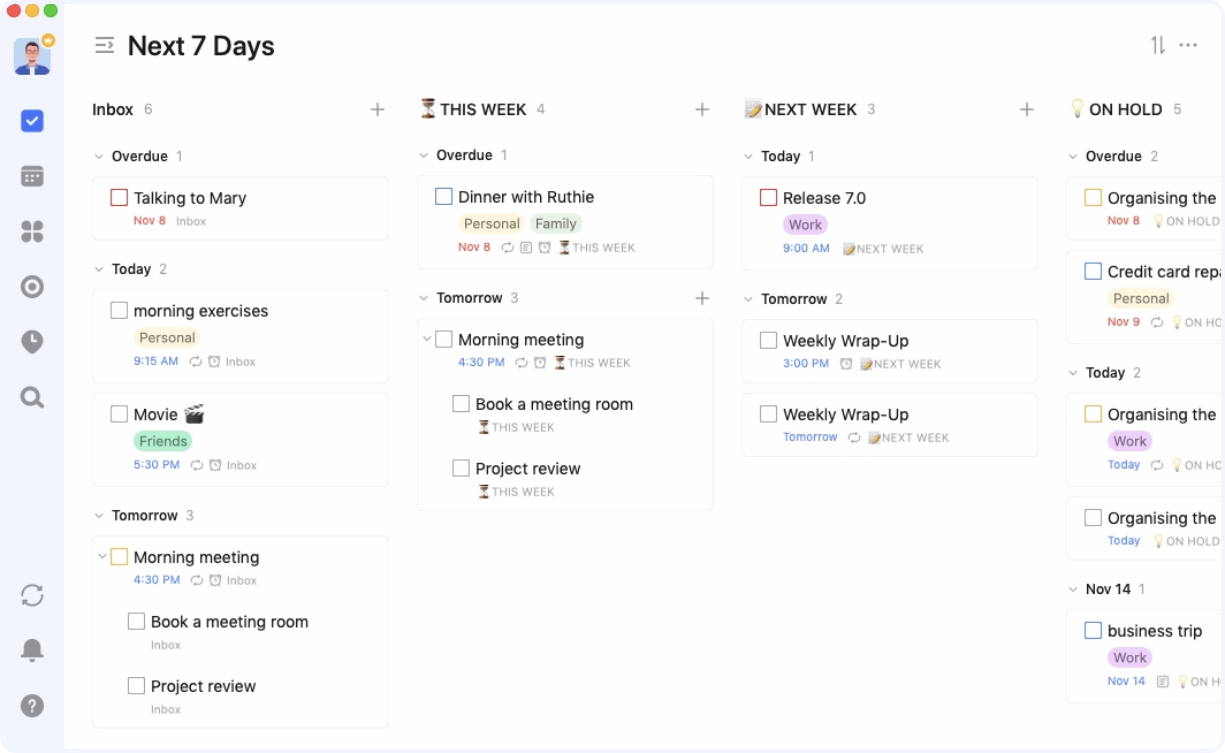Add a task to NEXT WEEK column

tap(1026, 109)
